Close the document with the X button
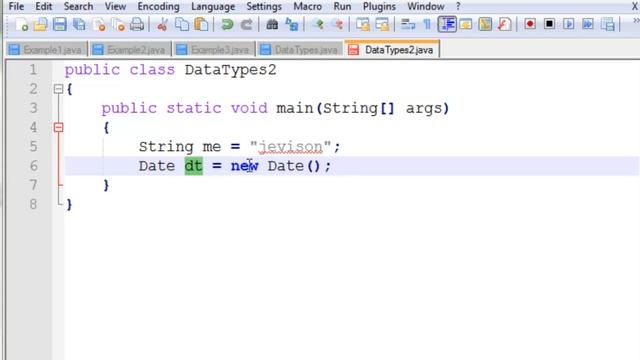The height and width of the screenshot is (360, 640). coord(635,7)
